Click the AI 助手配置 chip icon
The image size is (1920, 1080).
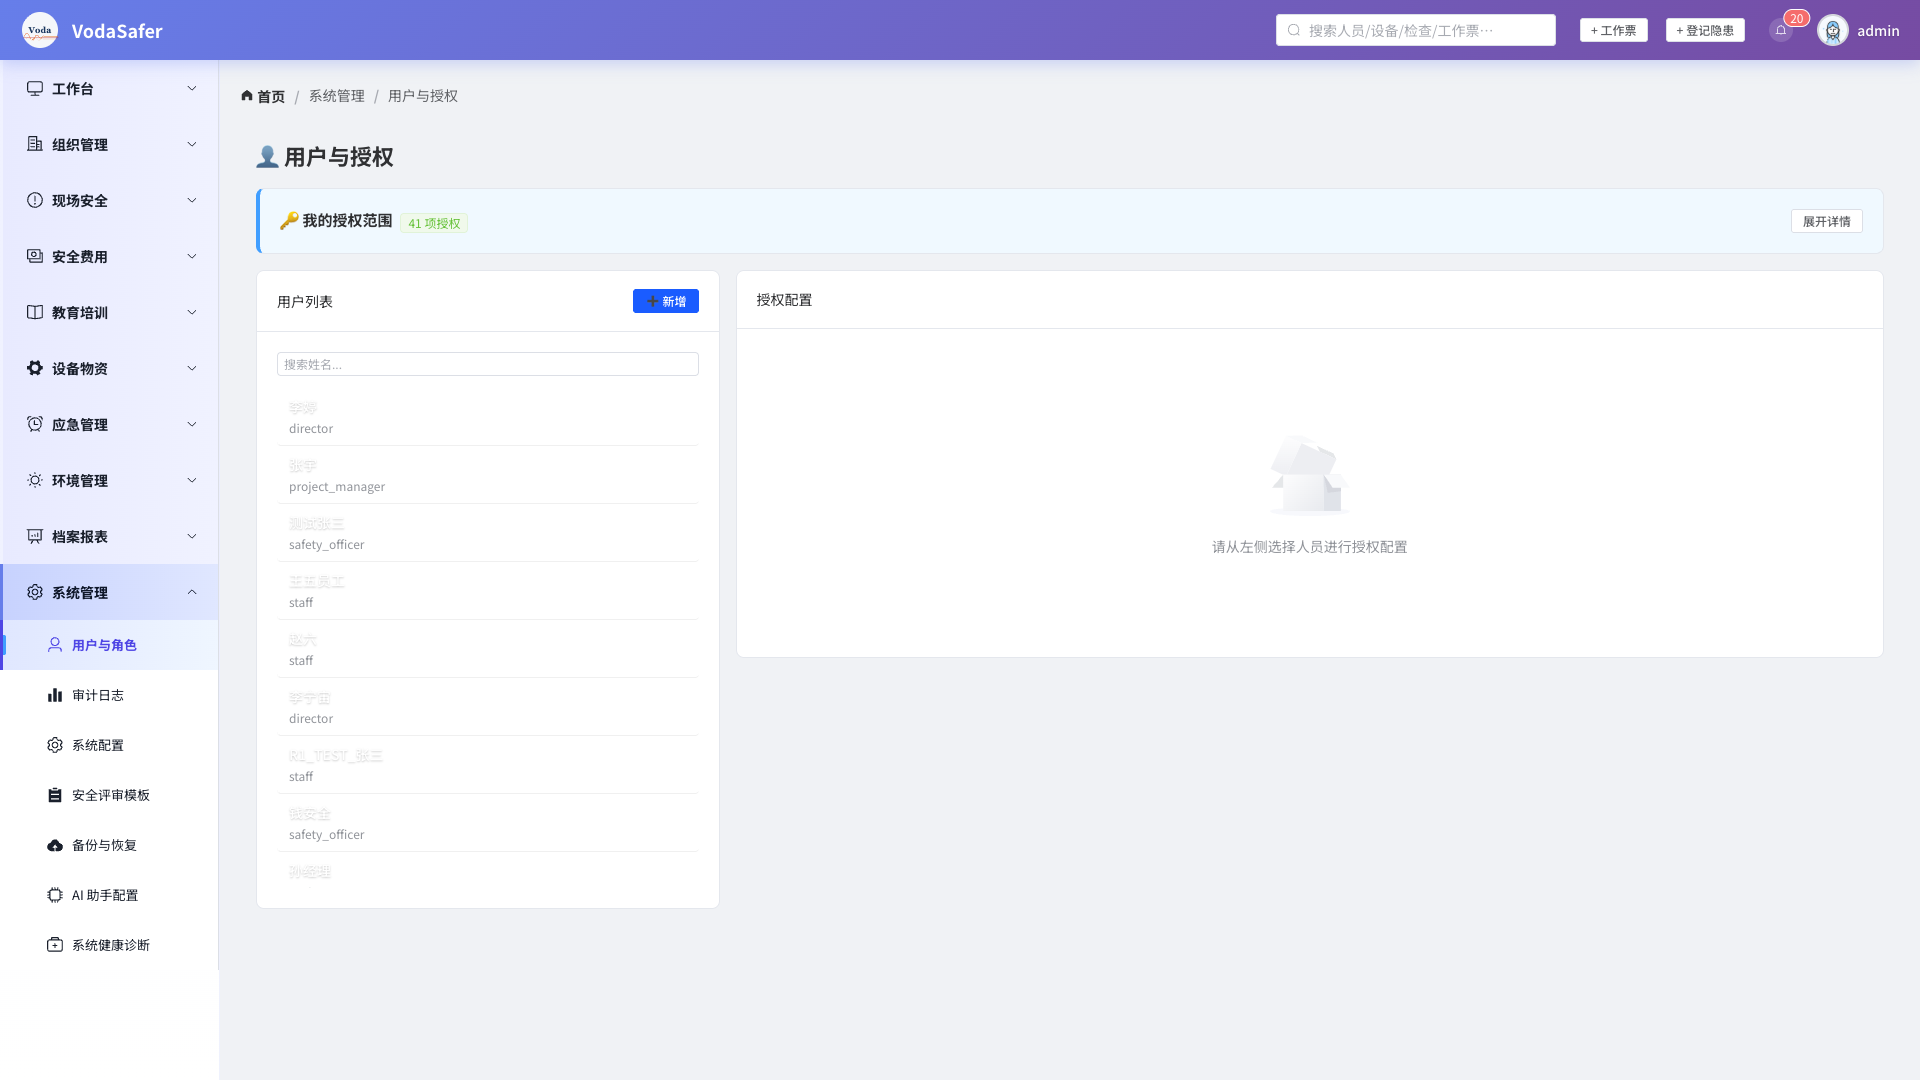pos(55,895)
